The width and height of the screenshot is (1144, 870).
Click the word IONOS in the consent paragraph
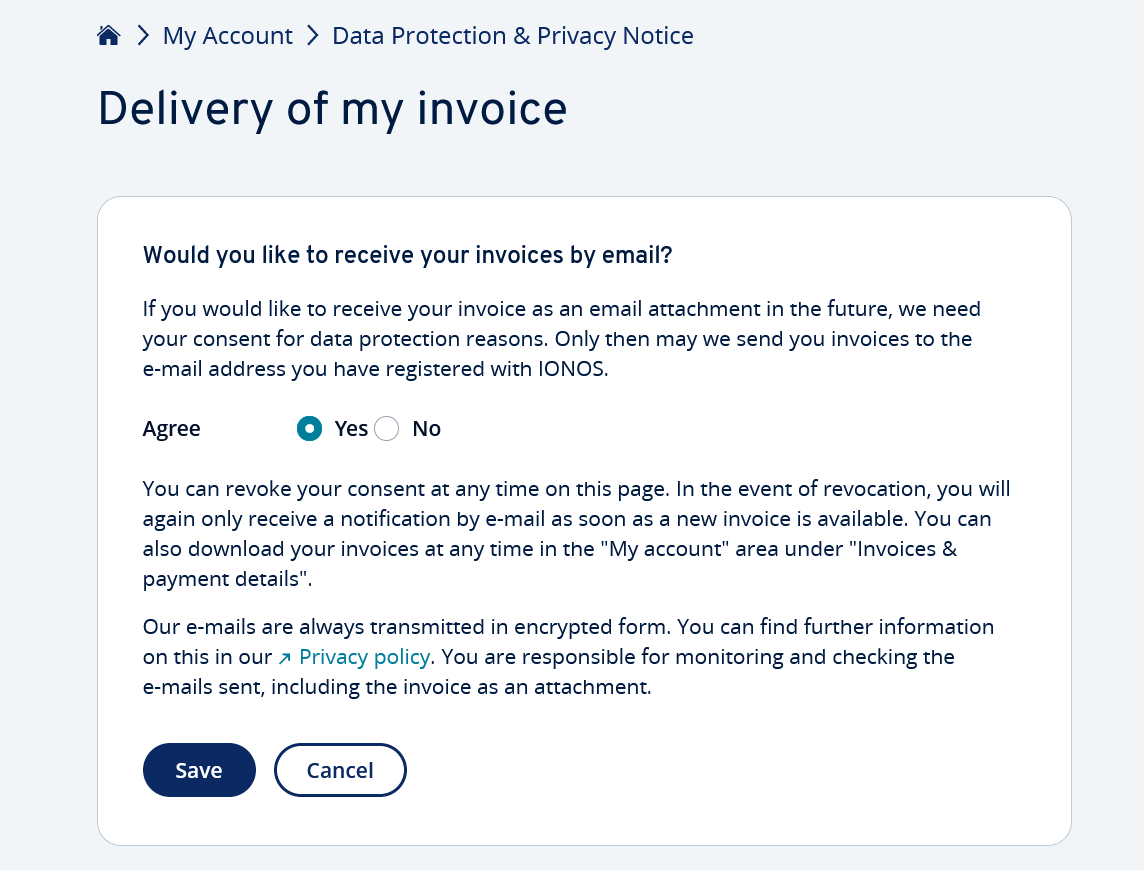pyautogui.click(x=571, y=369)
